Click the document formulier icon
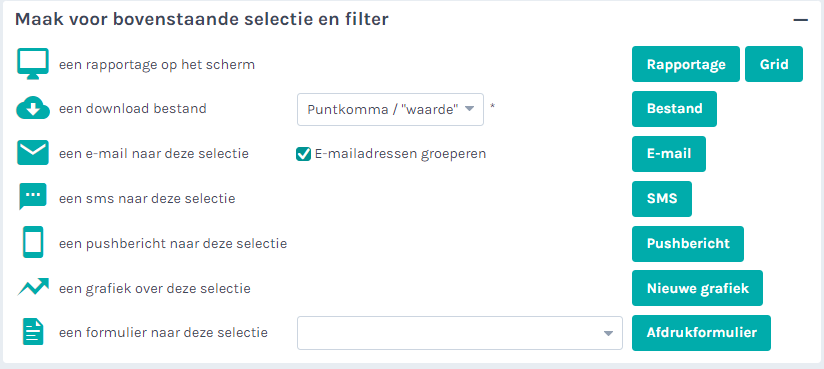The image size is (824, 369). [33, 333]
